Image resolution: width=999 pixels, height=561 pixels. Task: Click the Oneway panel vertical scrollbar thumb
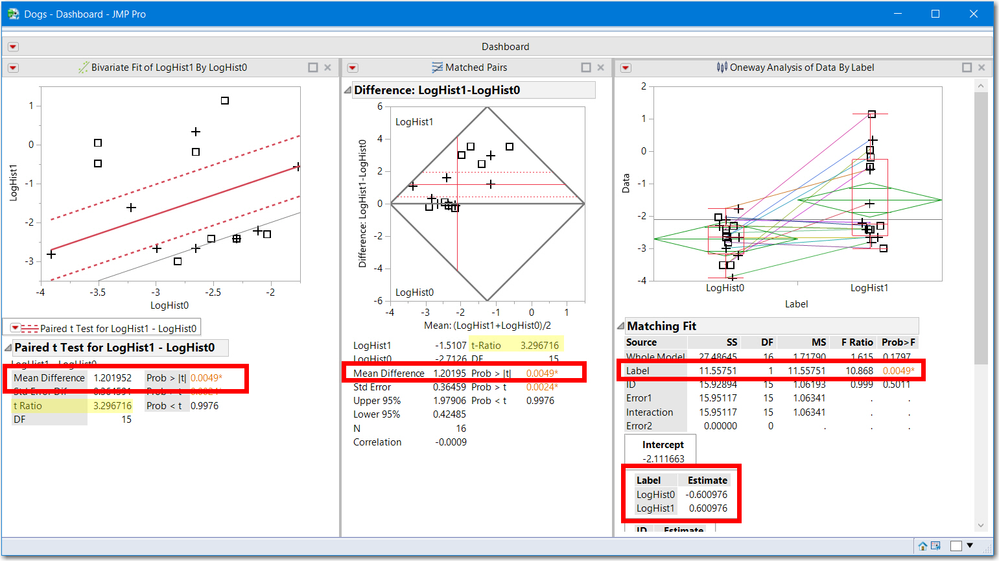pos(981,228)
